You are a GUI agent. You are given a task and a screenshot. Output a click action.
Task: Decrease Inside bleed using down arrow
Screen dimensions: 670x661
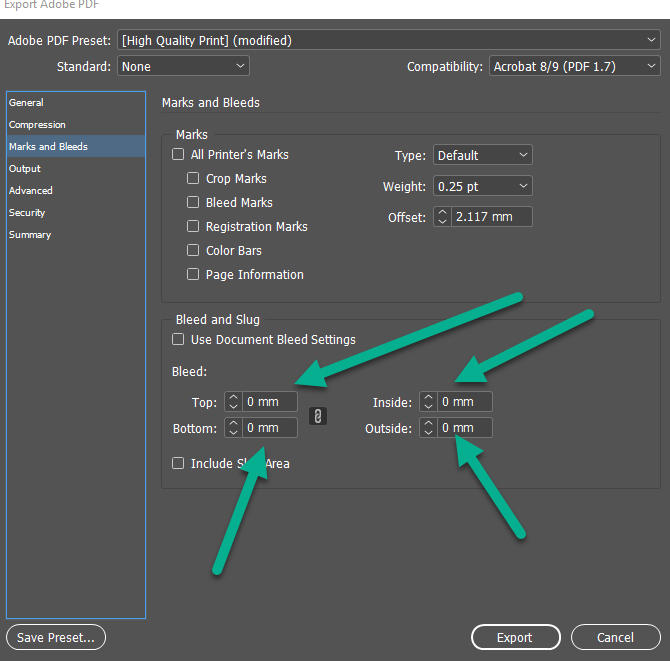click(x=428, y=406)
